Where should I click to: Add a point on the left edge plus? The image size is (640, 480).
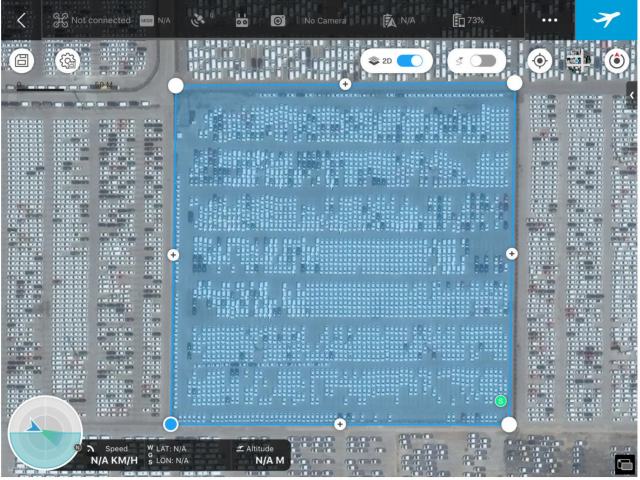pos(173,255)
